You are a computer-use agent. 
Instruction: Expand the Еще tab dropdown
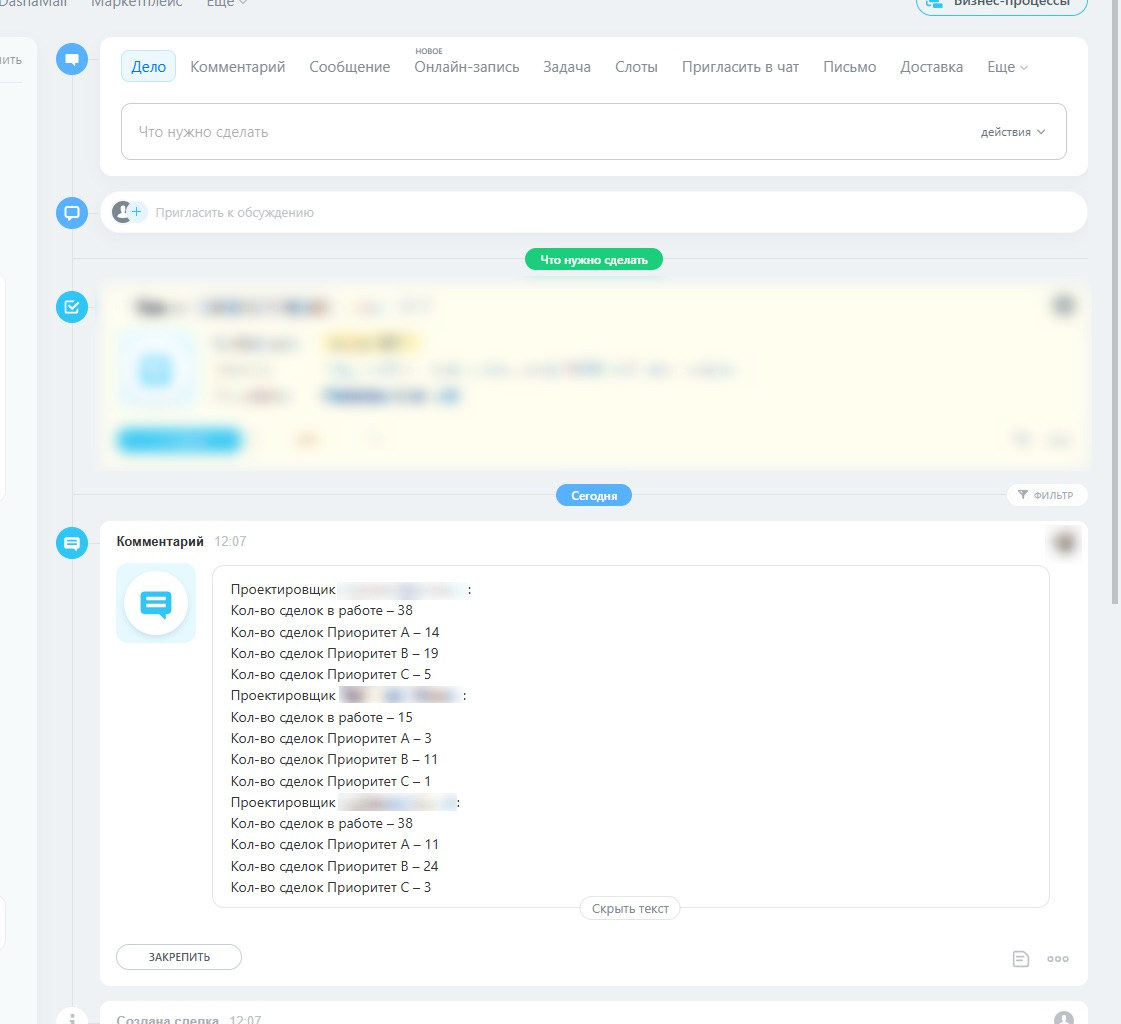tap(1007, 67)
